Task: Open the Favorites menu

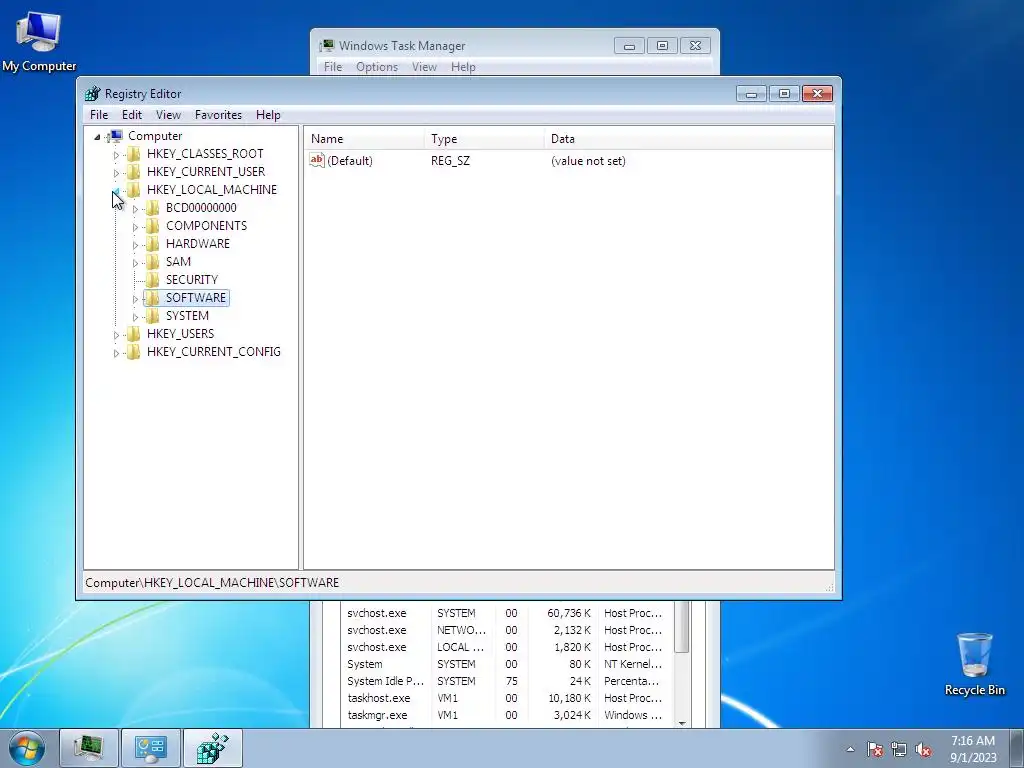Action: point(218,115)
